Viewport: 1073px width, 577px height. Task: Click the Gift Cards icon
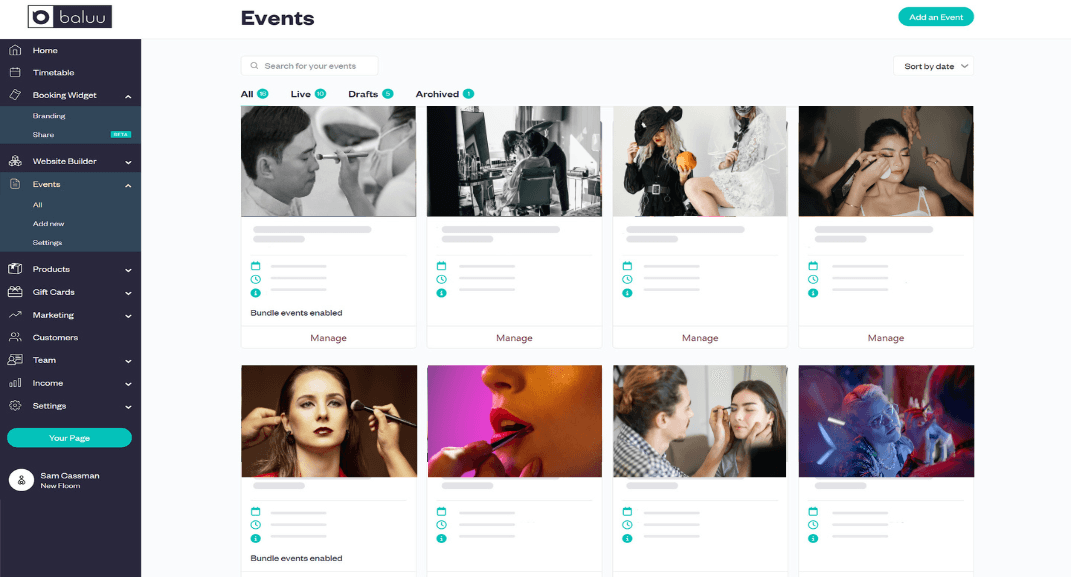(15, 292)
